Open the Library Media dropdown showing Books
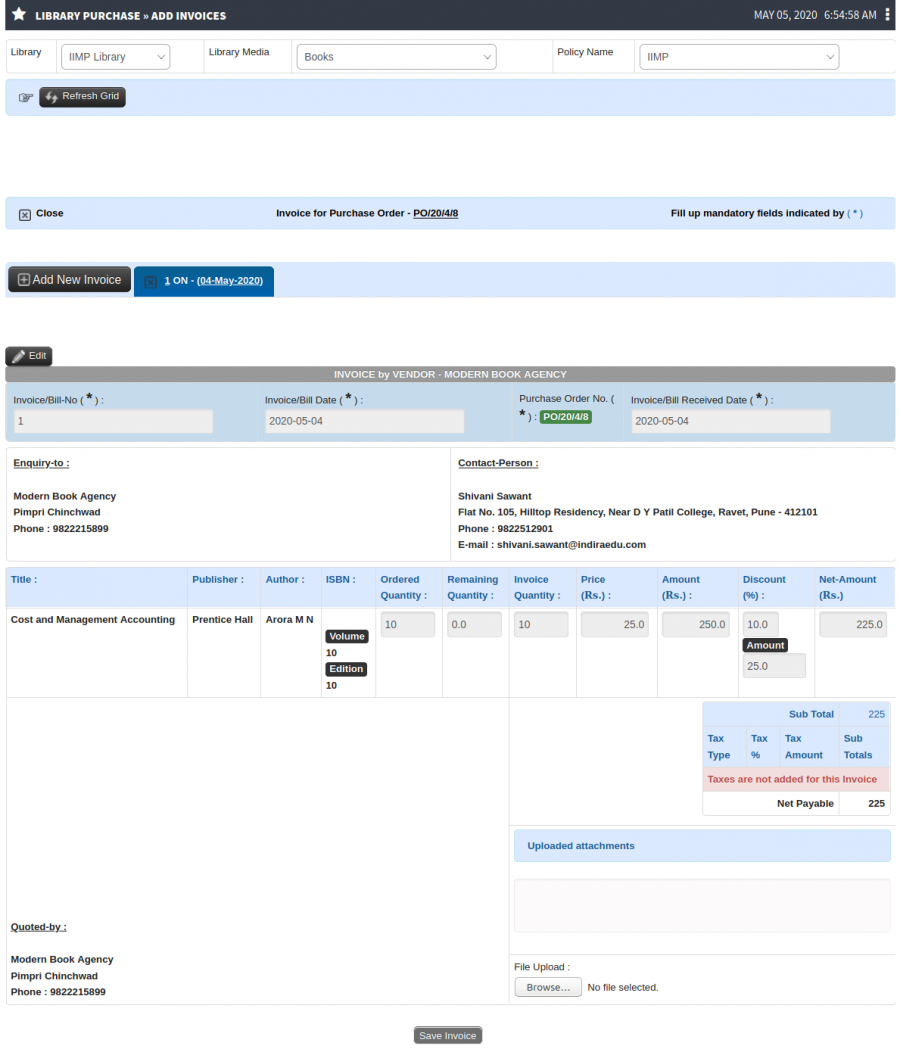This screenshot has width=900, height=1052. 397,57
